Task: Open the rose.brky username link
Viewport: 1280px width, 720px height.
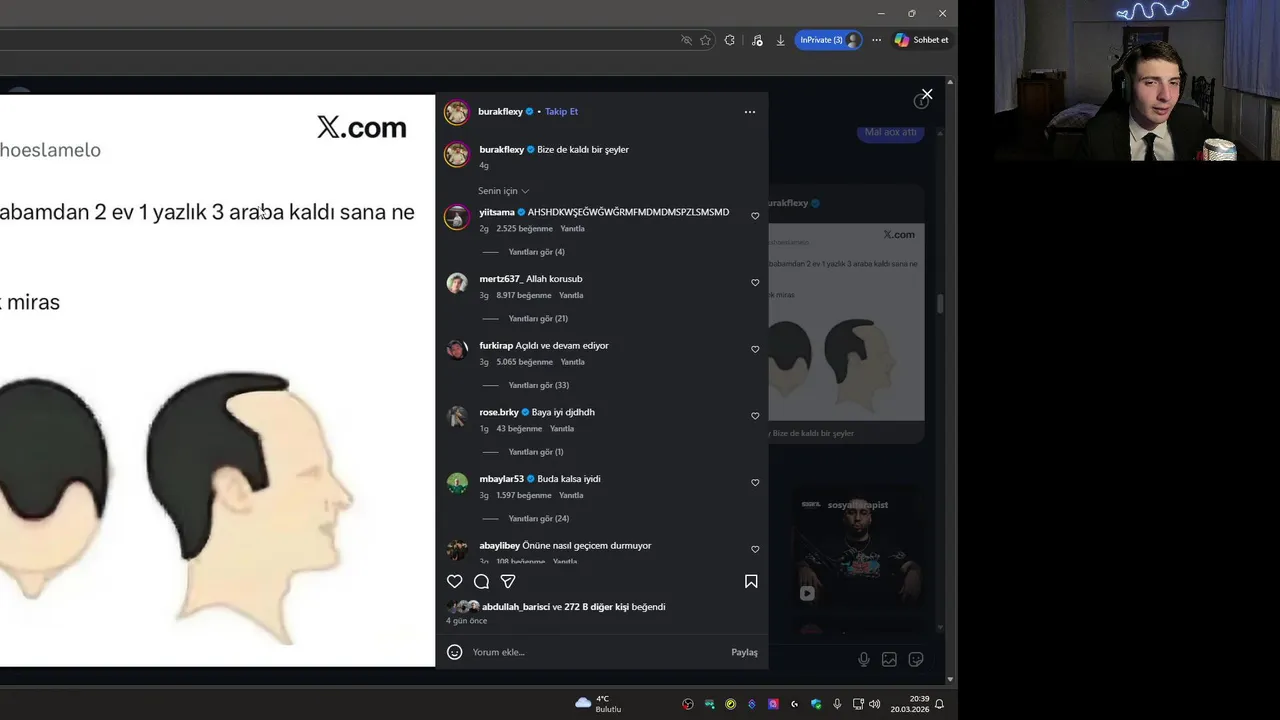Action: [x=499, y=412]
